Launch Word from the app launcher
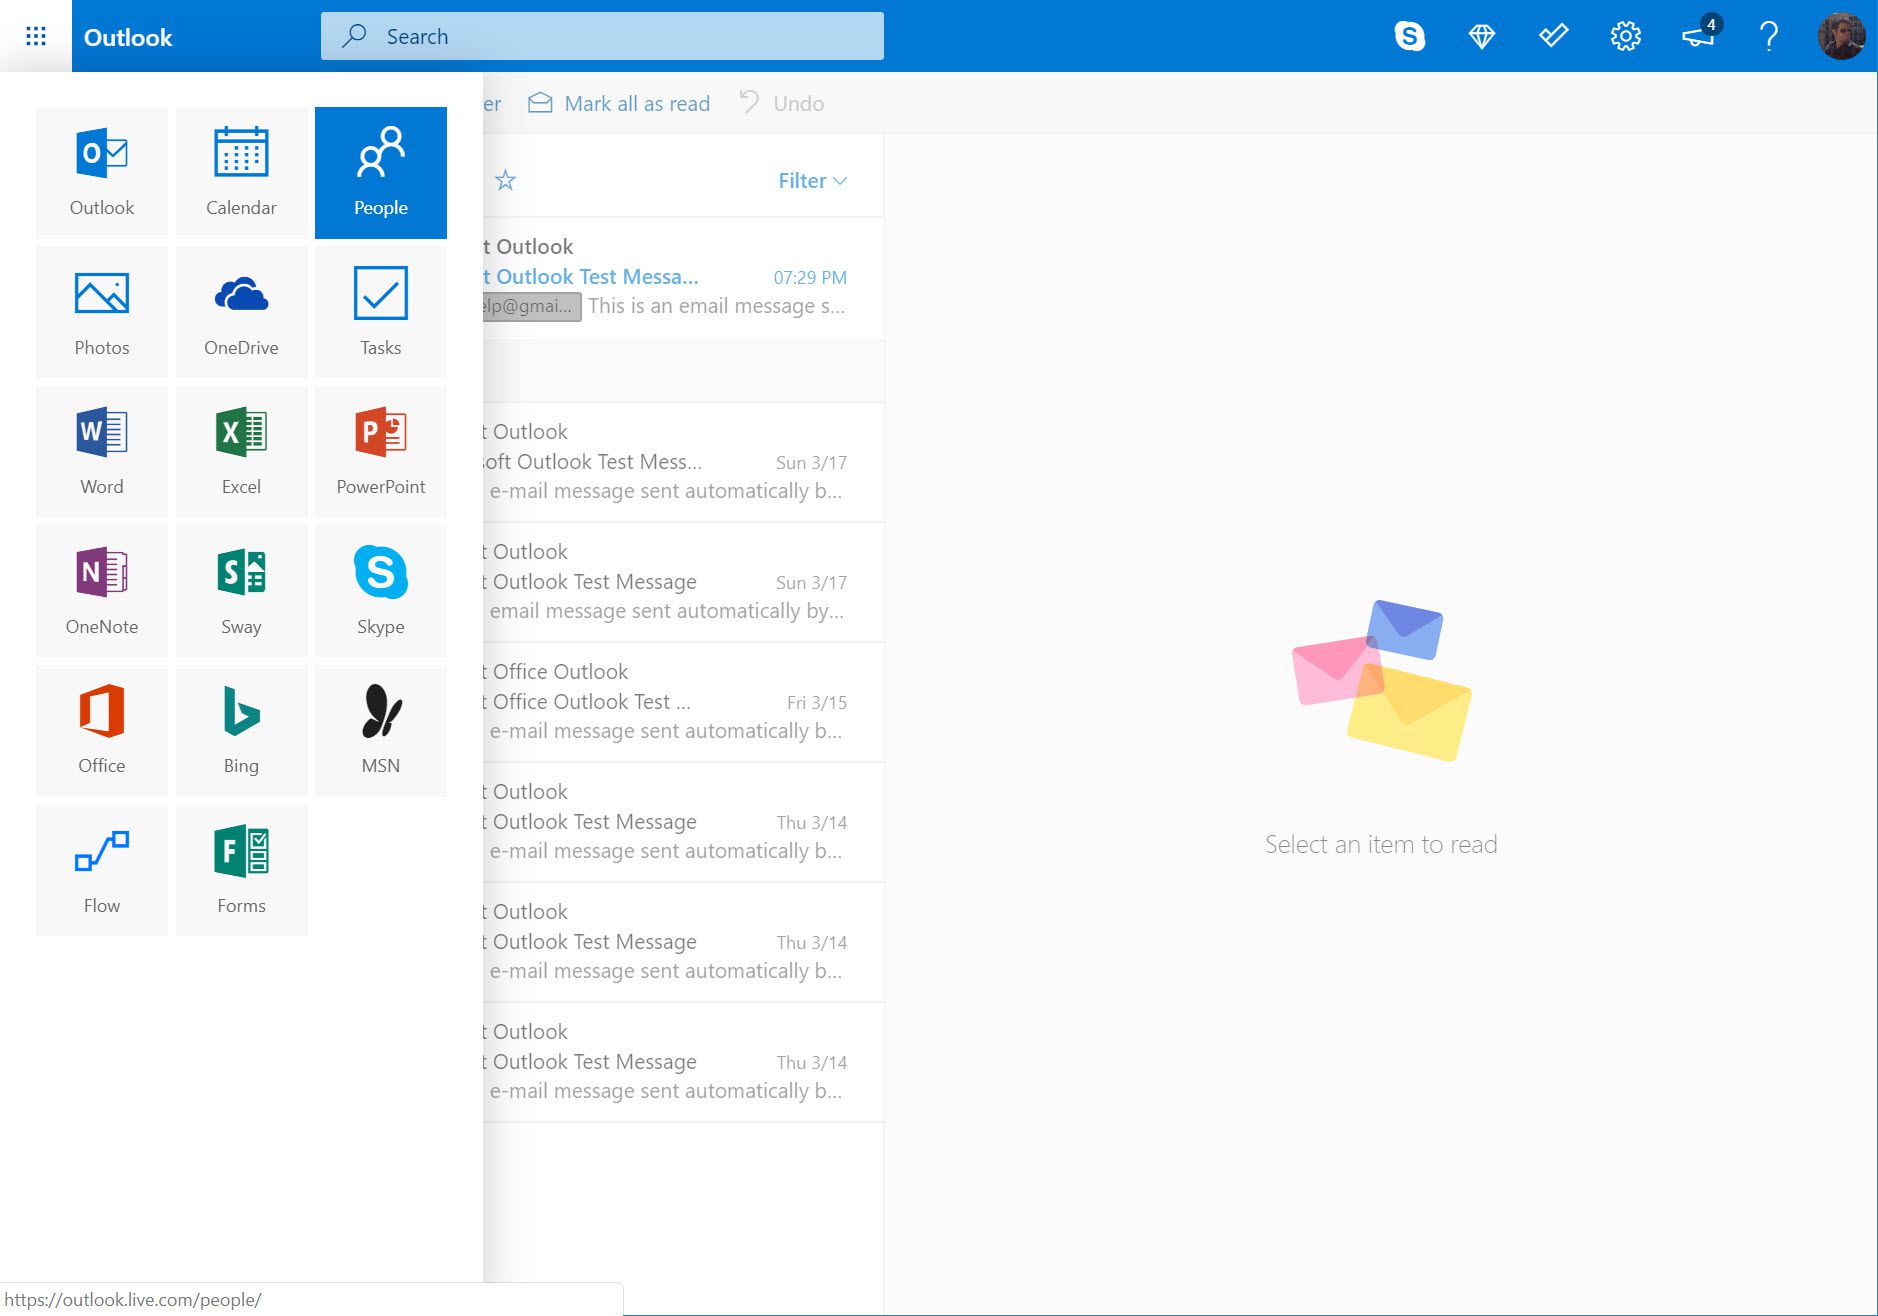1878x1316 pixels. click(x=102, y=452)
